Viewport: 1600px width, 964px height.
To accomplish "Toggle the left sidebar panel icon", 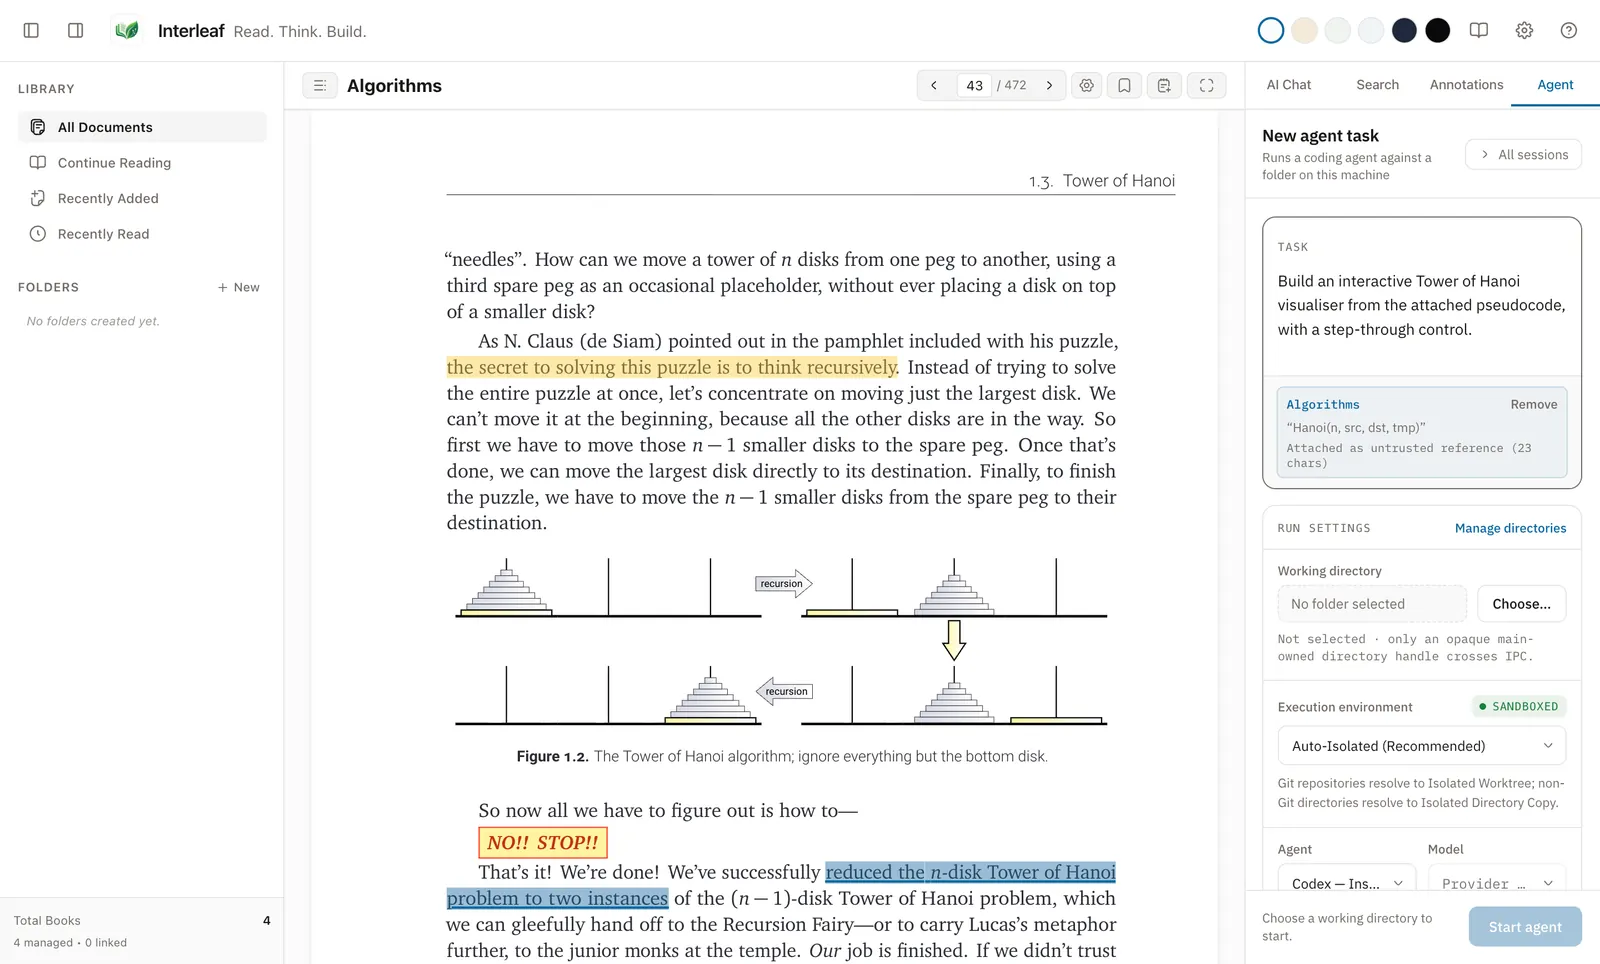I will (x=31, y=31).
